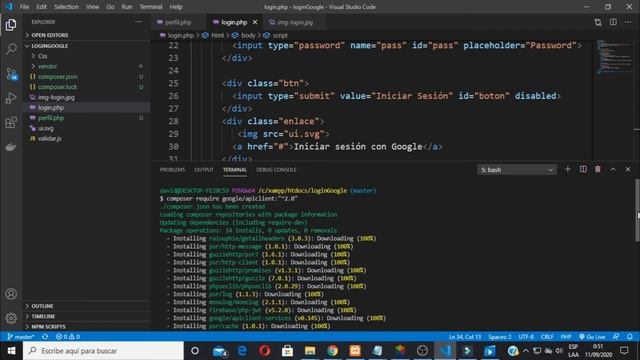640x360 pixels.
Task: Expand the Timeline section
Action: tap(43, 316)
